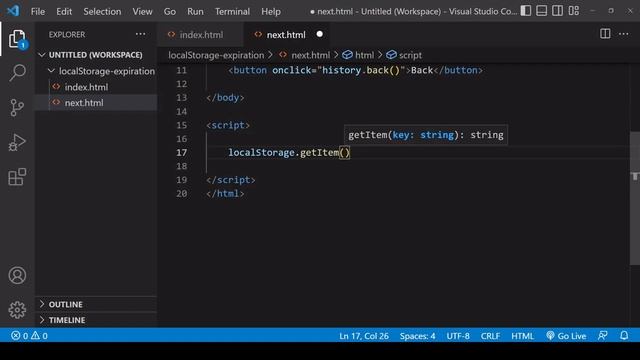Open the File menu
This screenshot has width=640, height=360.
coord(38,11)
